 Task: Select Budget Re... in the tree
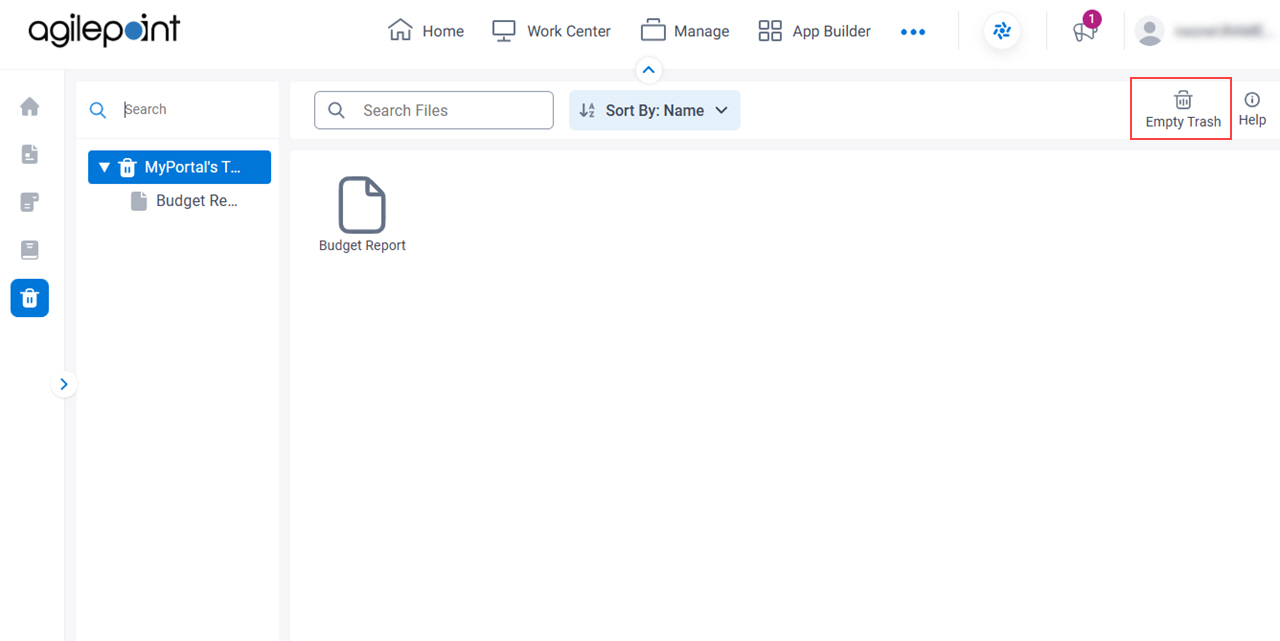click(x=185, y=201)
